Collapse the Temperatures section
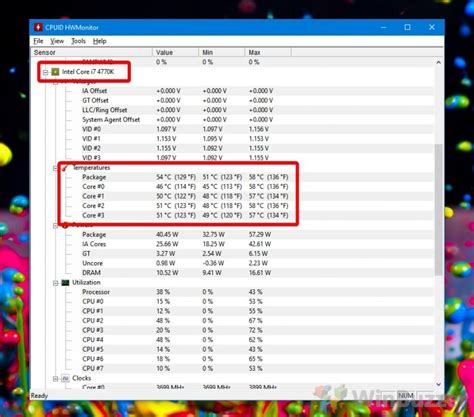The image size is (474, 417). tap(55, 168)
